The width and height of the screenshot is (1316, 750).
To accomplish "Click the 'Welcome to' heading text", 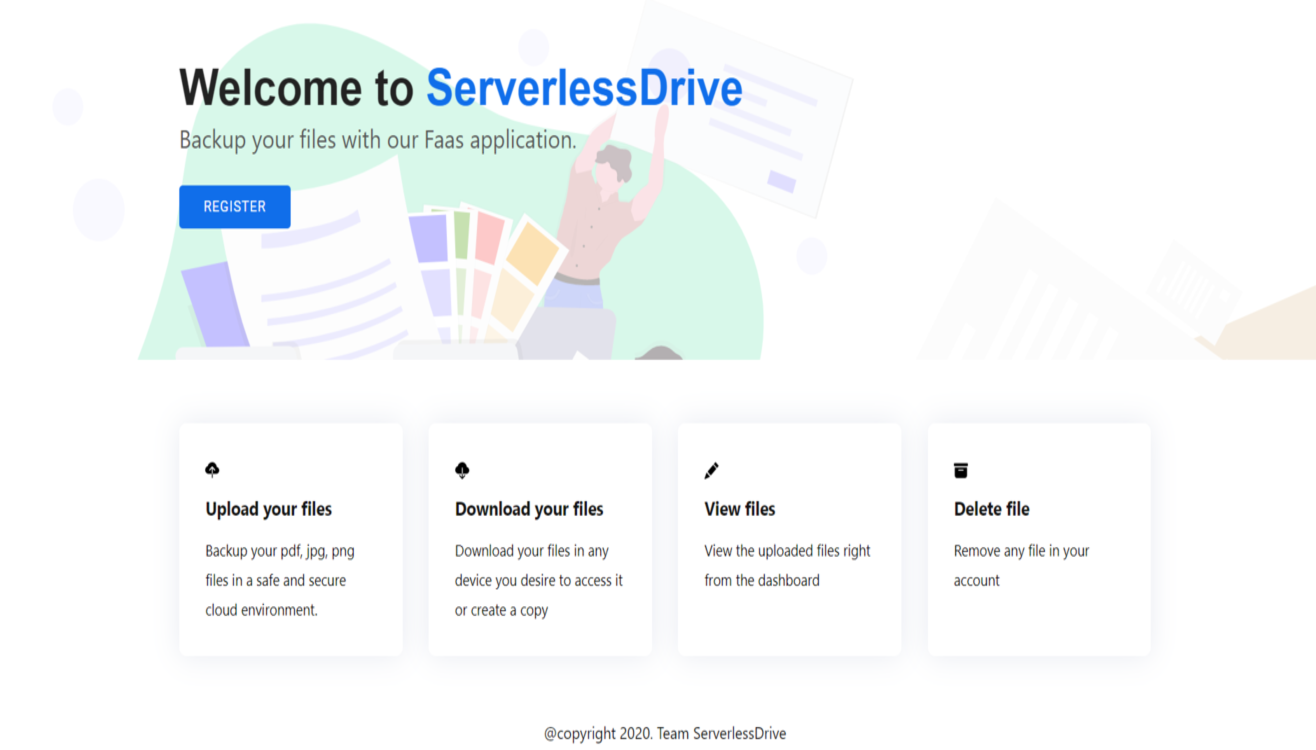I will tap(296, 88).
